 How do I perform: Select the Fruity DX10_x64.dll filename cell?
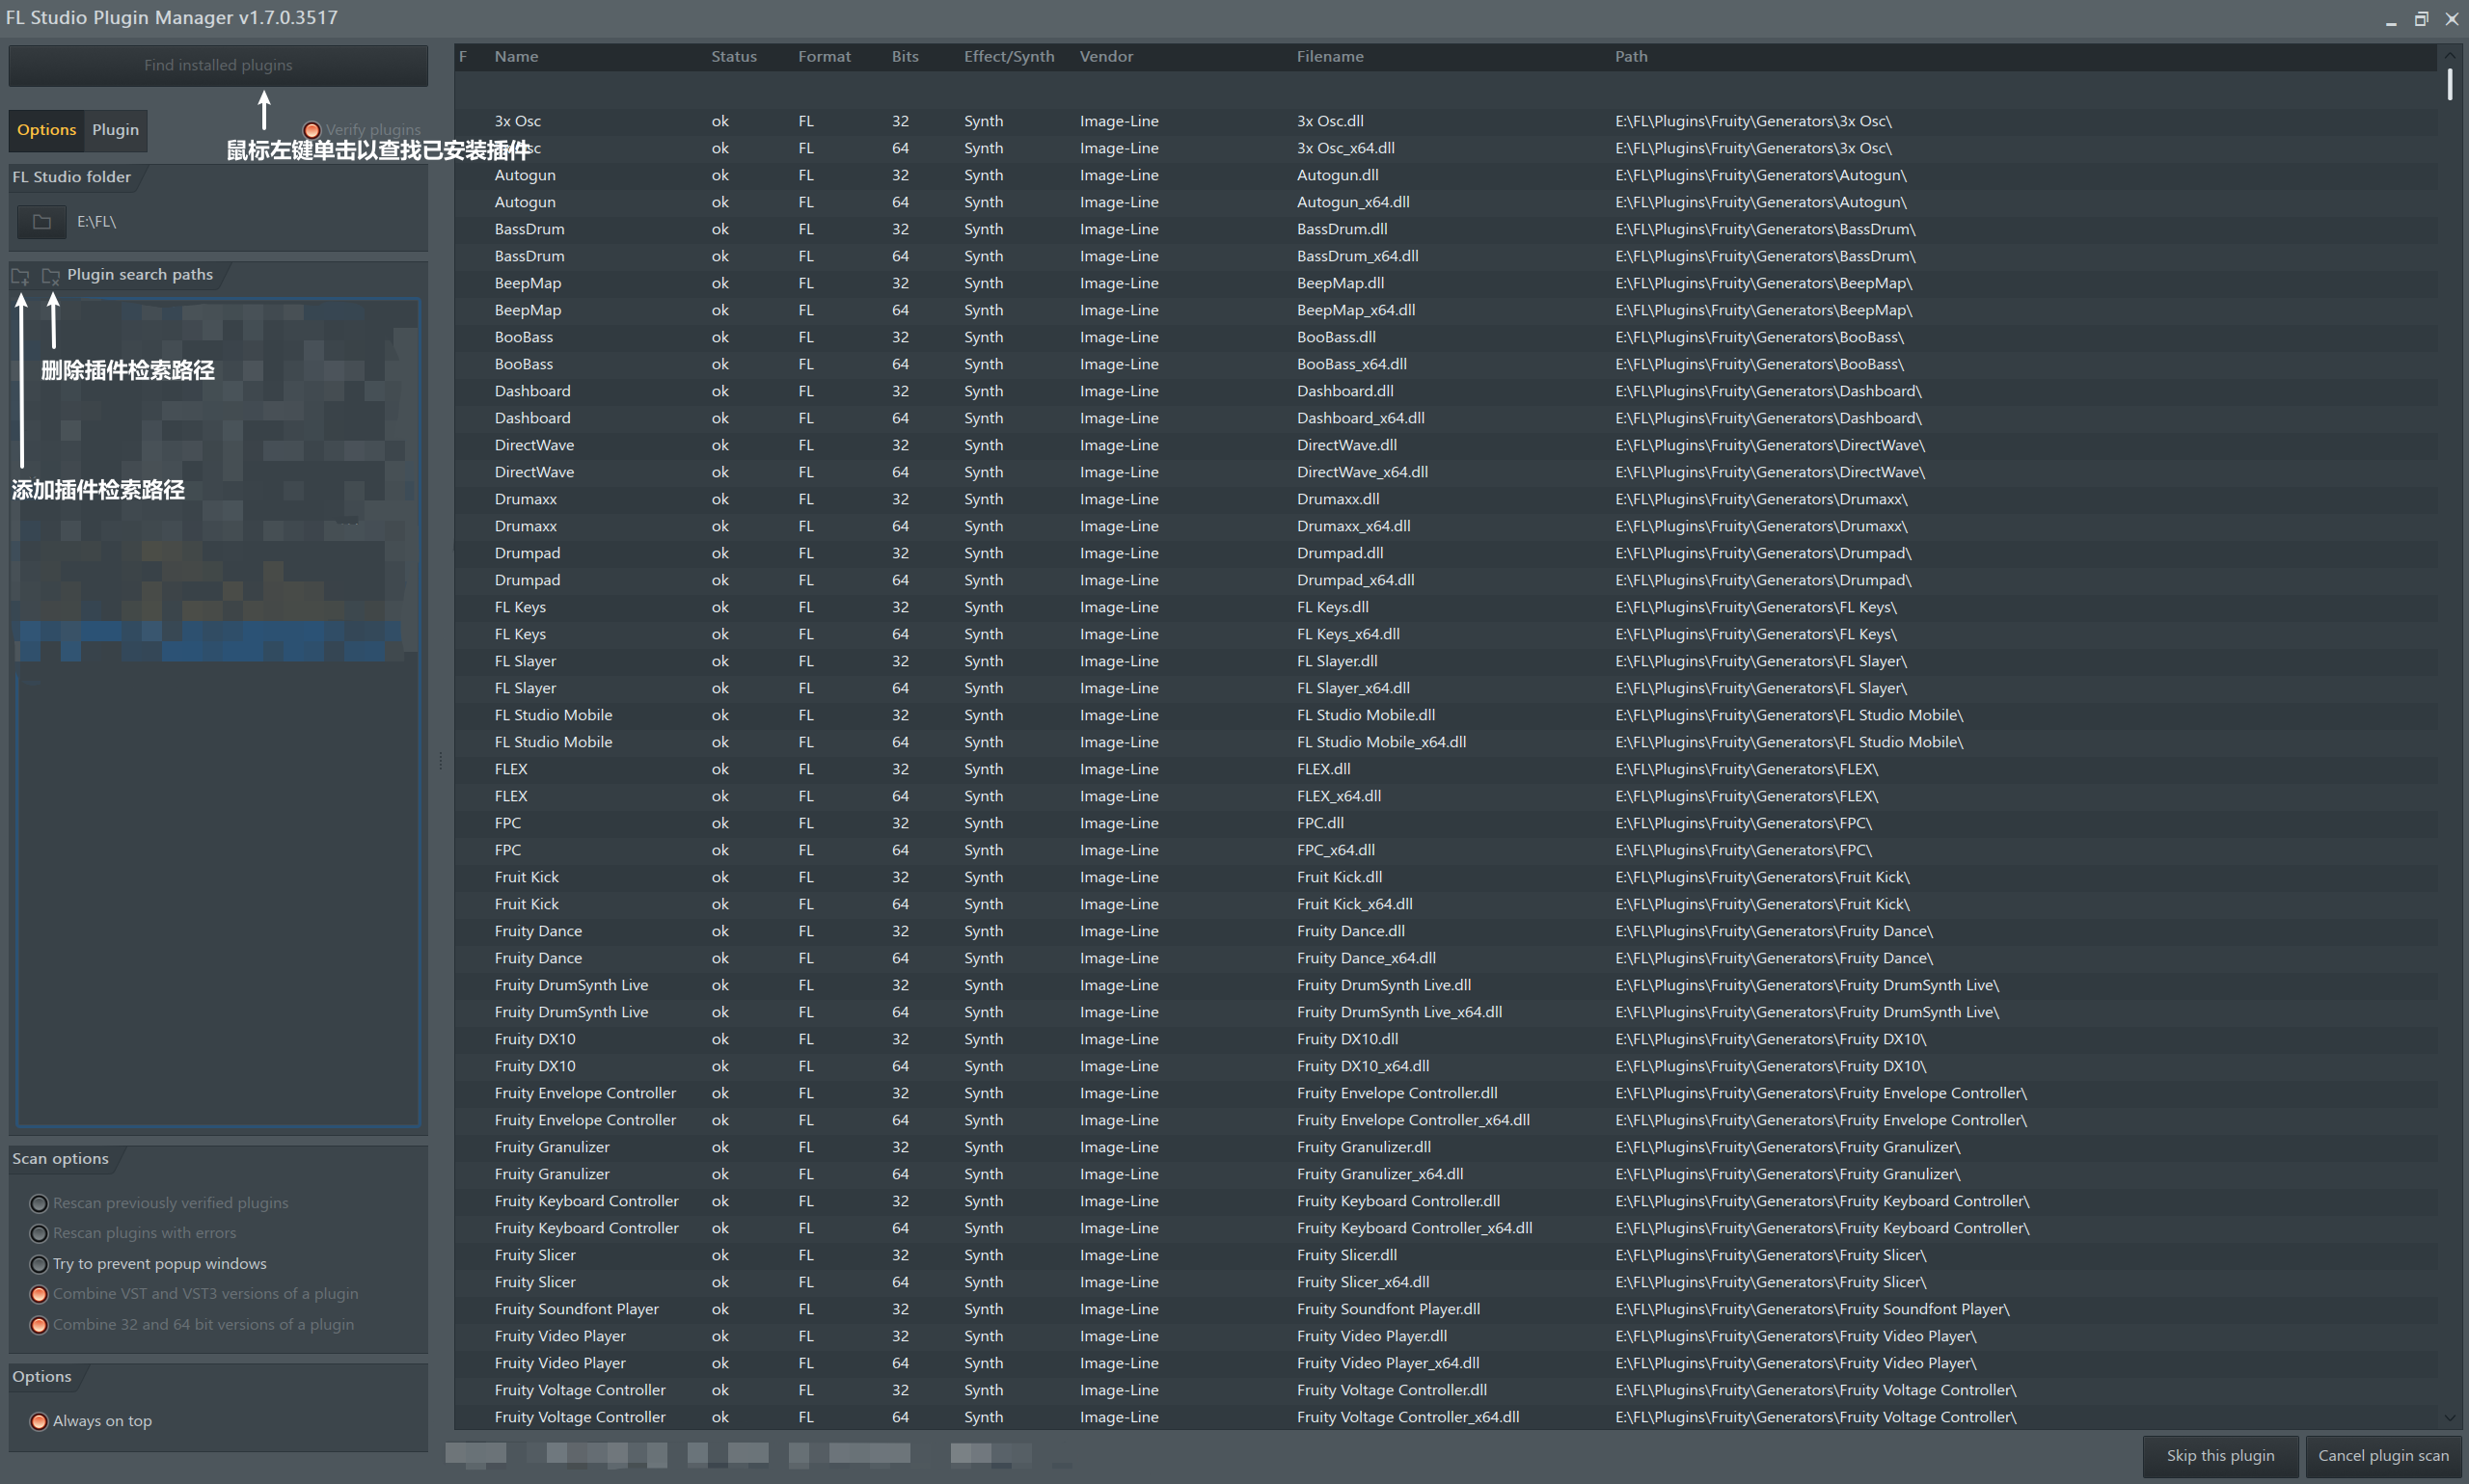pos(1363,1066)
